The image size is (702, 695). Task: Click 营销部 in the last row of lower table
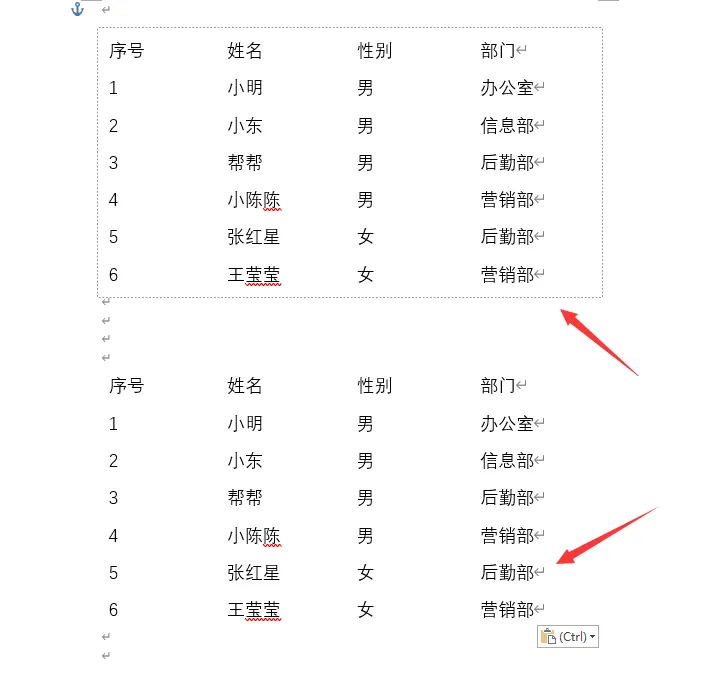point(507,610)
